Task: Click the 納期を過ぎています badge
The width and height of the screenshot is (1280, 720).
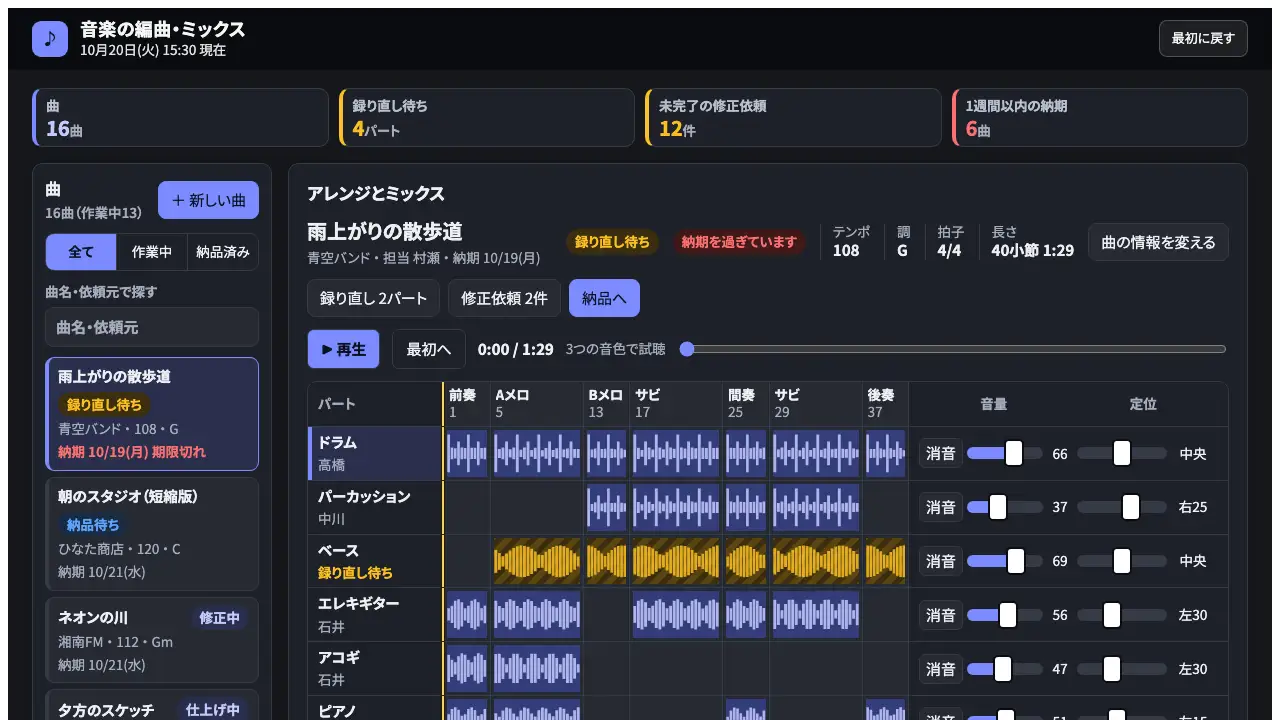Action: (739, 242)
